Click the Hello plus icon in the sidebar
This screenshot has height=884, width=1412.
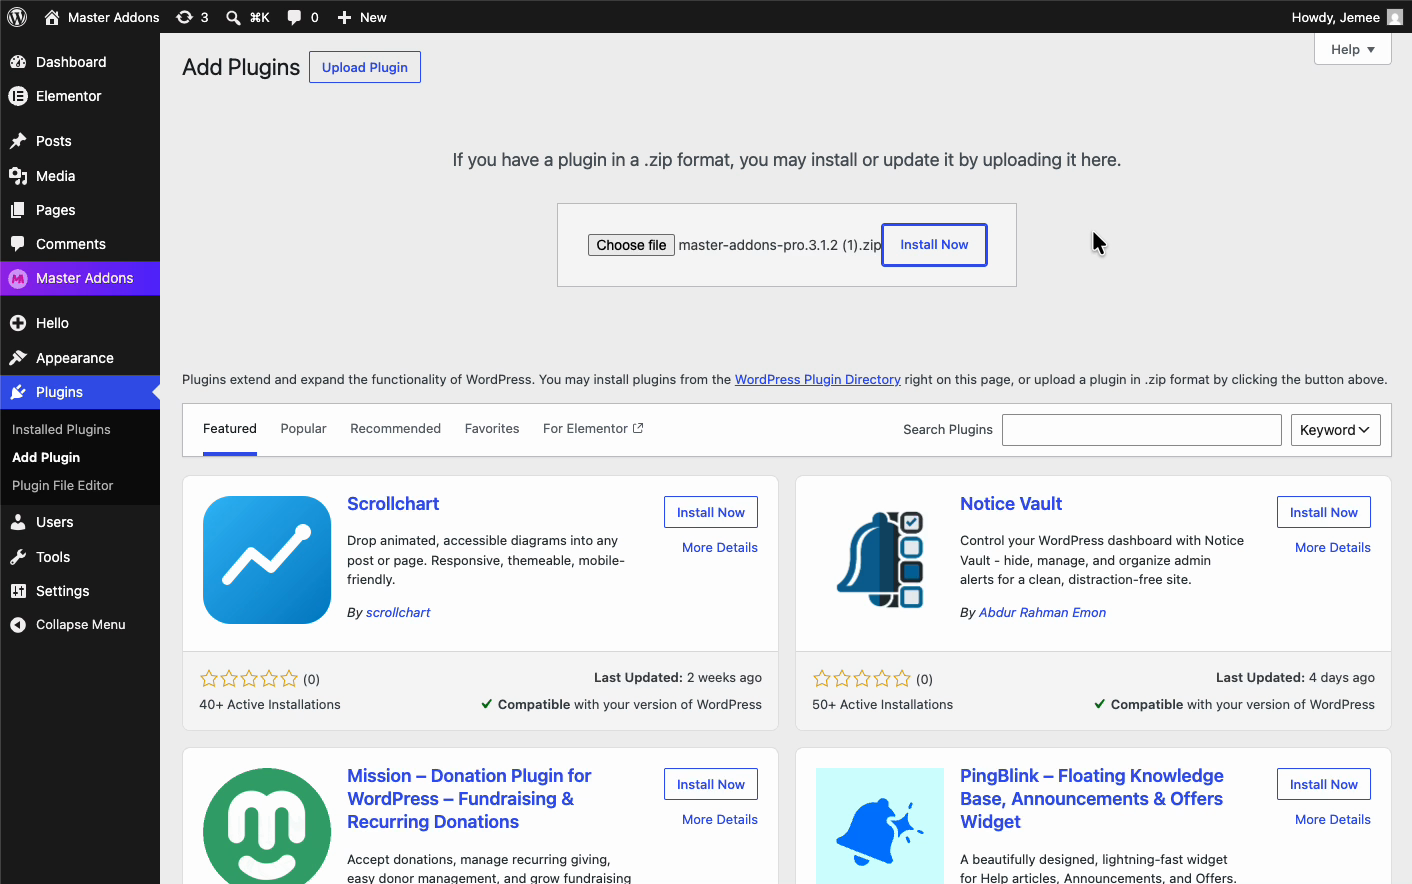pyautogui.click(x=18, y=323)
